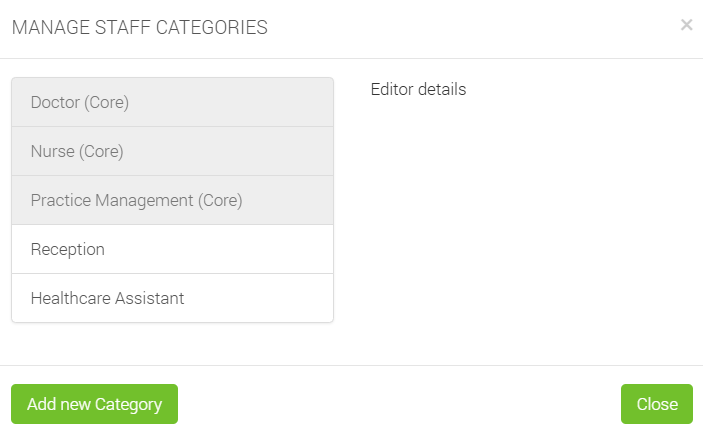
Task: Click the Add new Category button
Action: tap(94, 404)
